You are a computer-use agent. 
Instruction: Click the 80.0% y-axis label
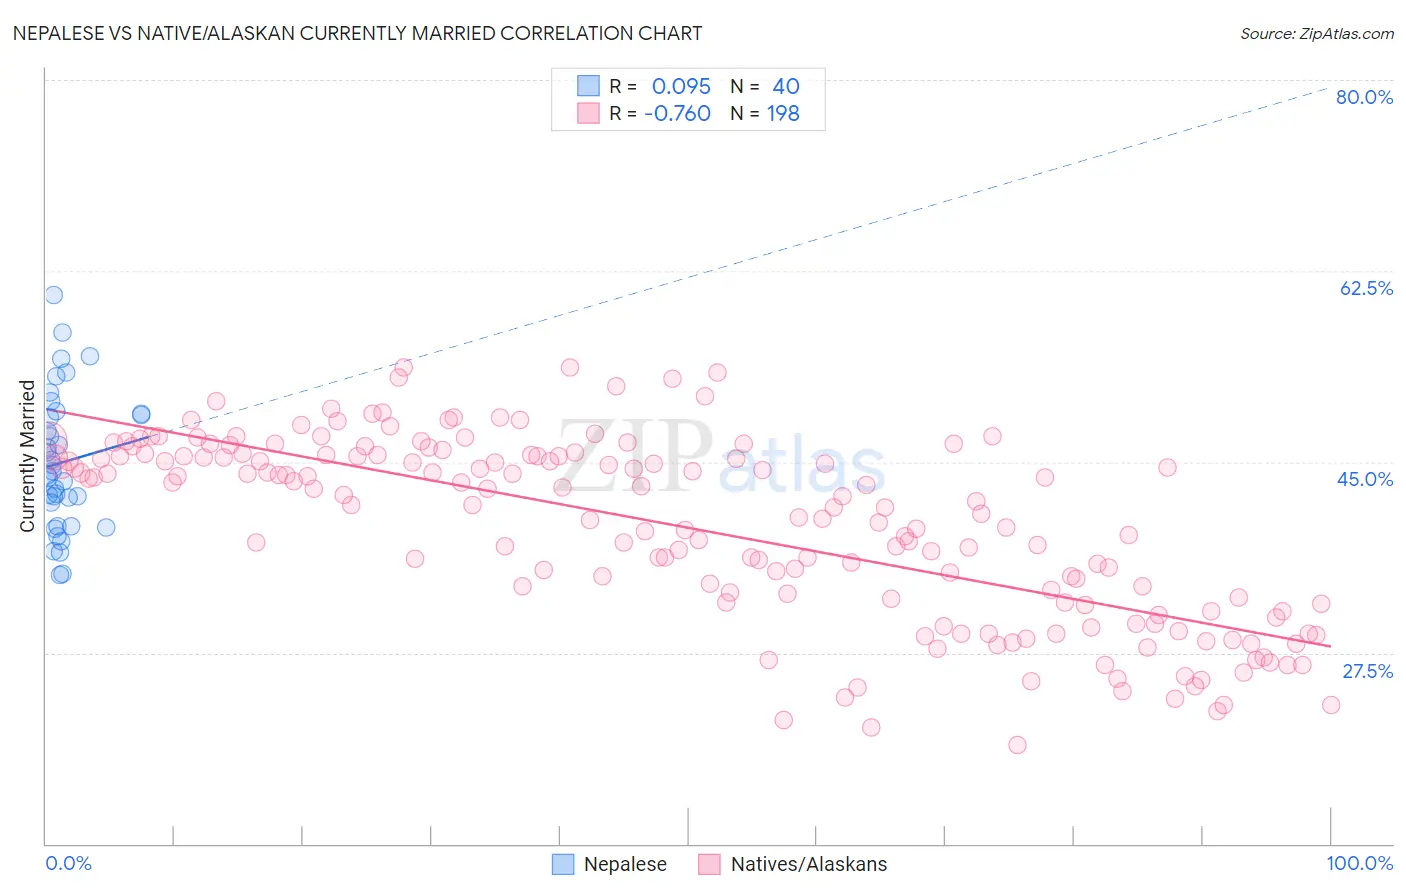point(1364,97)
